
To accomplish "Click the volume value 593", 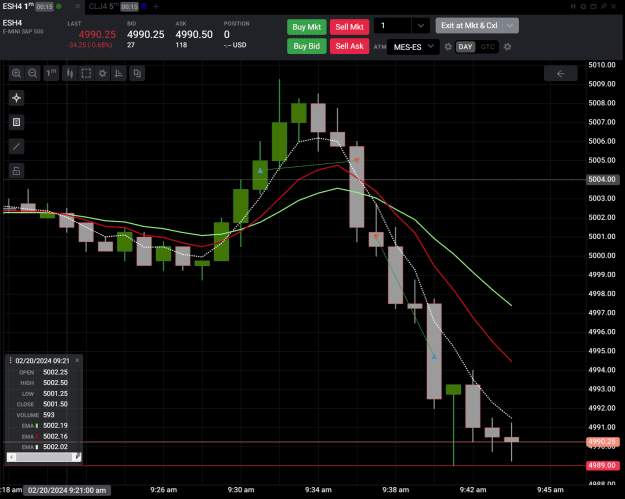I will 49,415.
